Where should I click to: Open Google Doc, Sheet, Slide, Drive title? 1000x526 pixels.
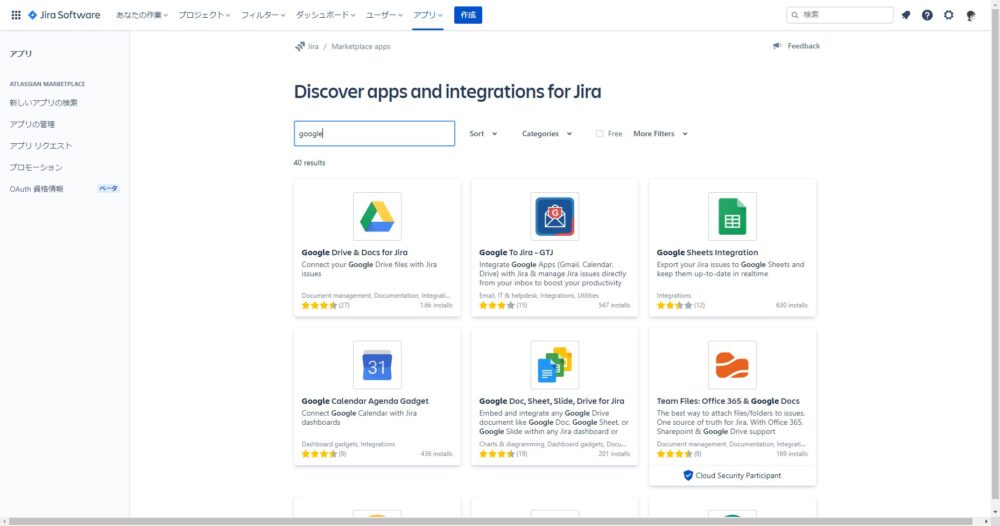[x=552, y=401]
